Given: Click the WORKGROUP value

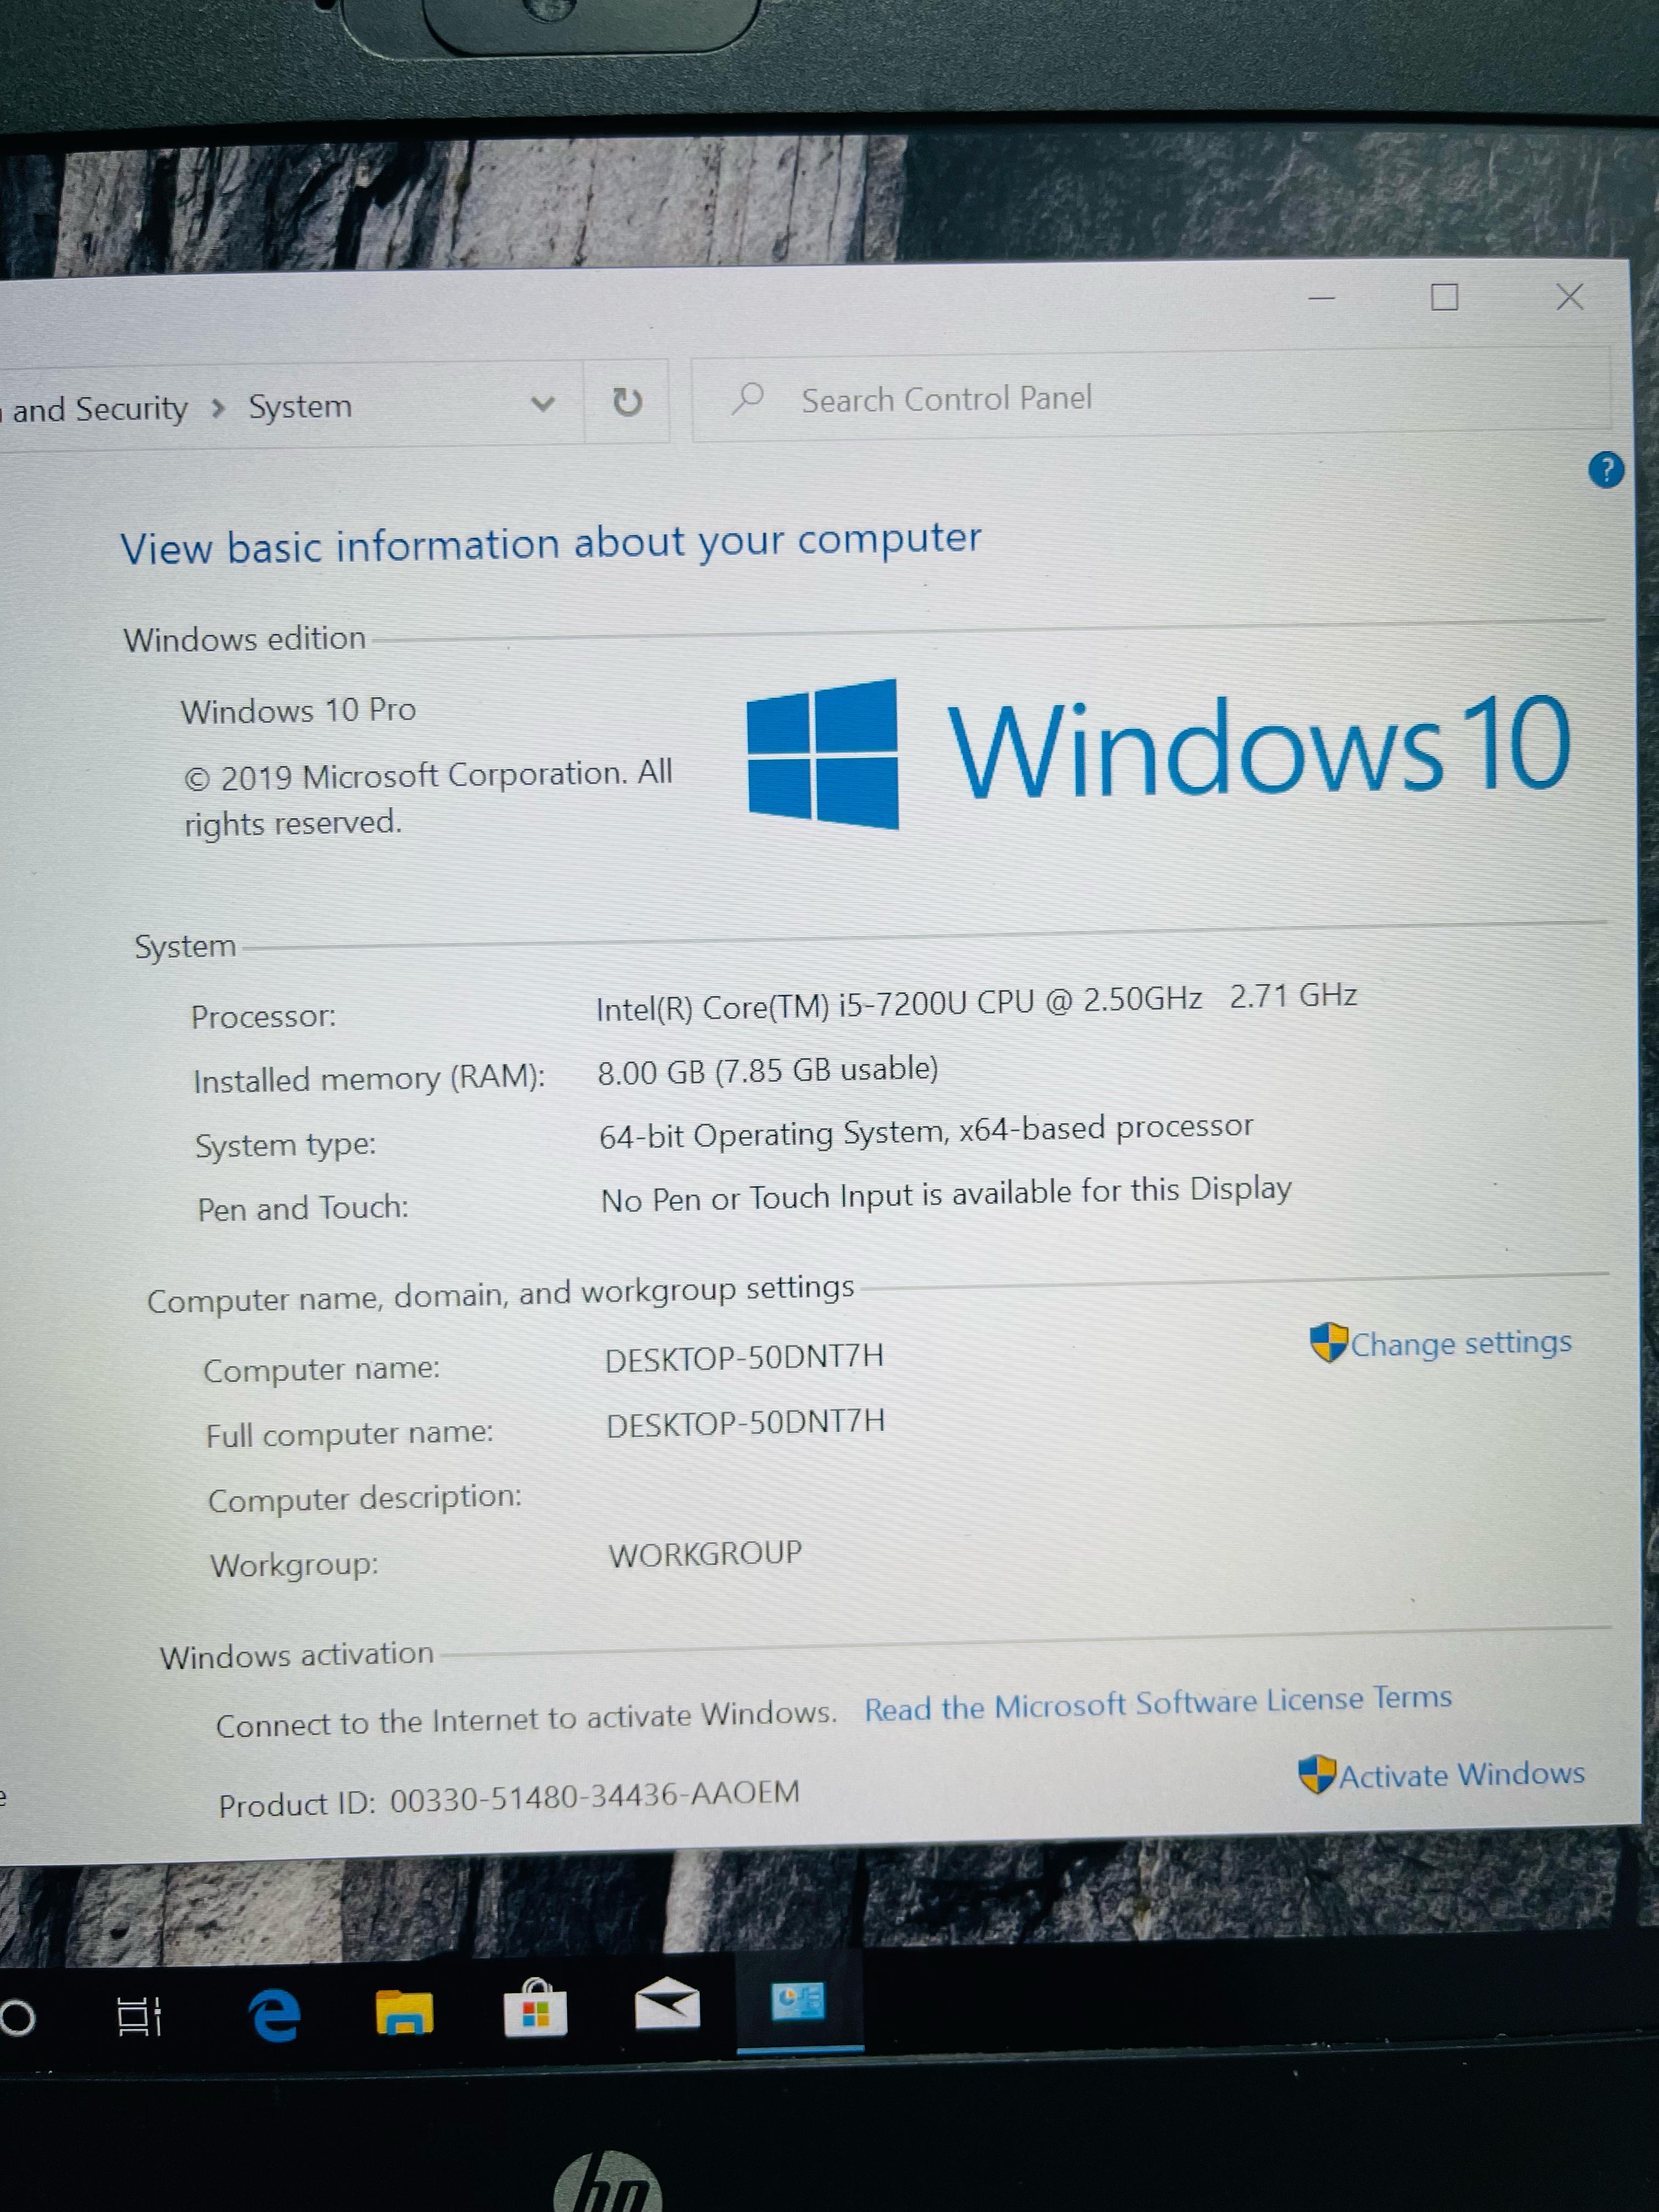Looking at the screenshot, I should click(705, 1554).
